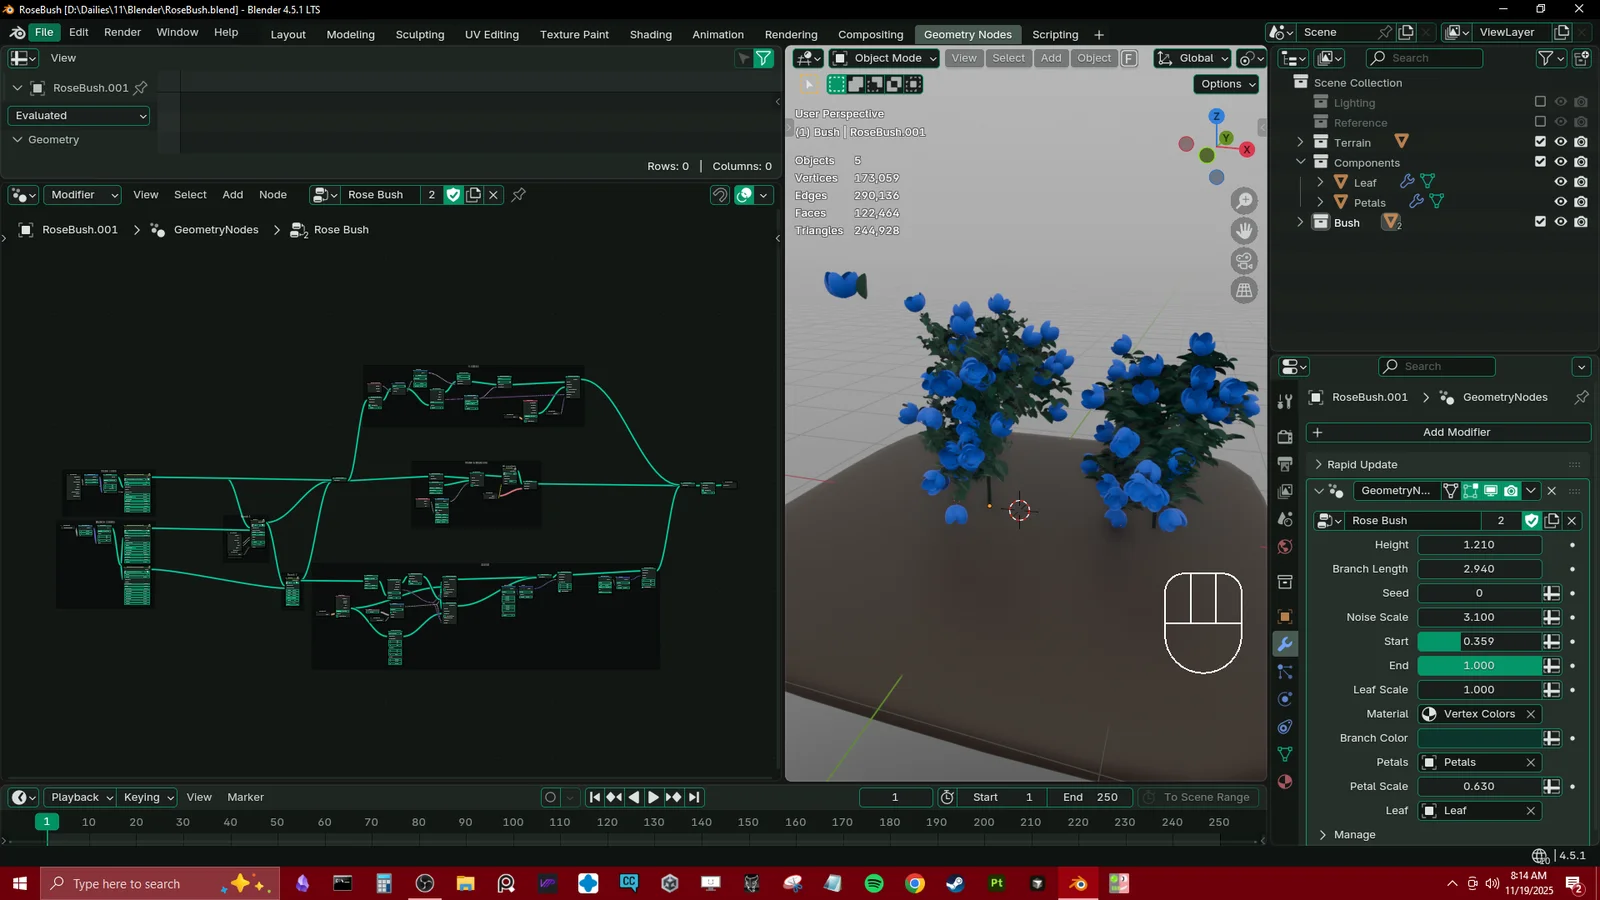Click the camera view gizmo icon

point(1244,261)
